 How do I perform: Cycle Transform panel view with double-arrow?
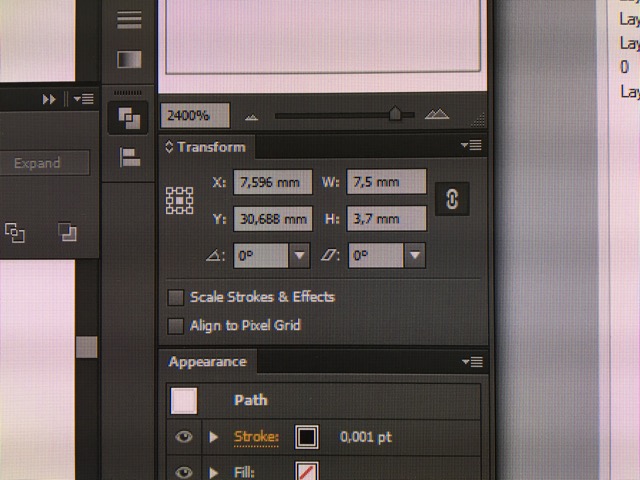click(169, 147)
